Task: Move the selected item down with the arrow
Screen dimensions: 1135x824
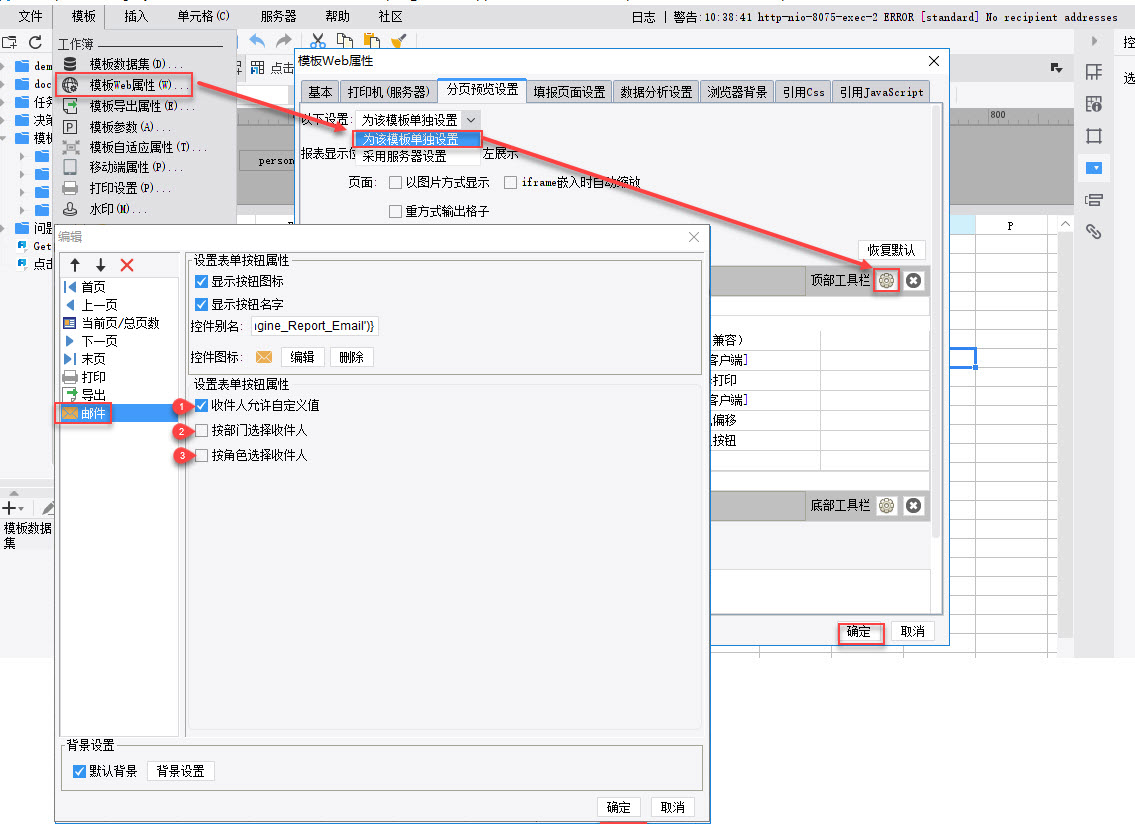Action: 101,265
